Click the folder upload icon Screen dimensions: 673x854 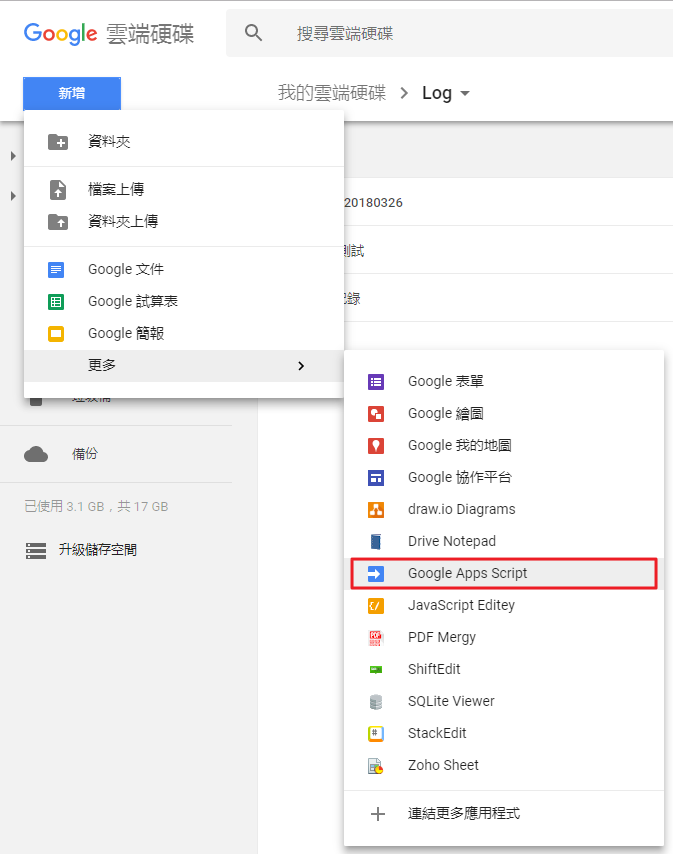coord(58,222)
